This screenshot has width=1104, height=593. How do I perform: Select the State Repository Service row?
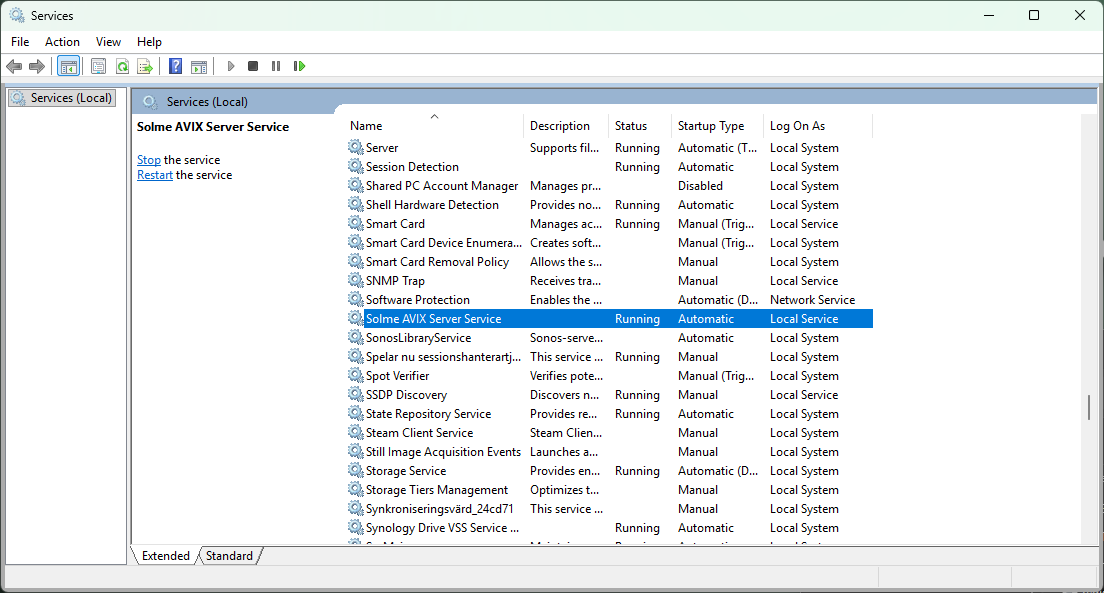pyautogui.click(x=428, y=413)
